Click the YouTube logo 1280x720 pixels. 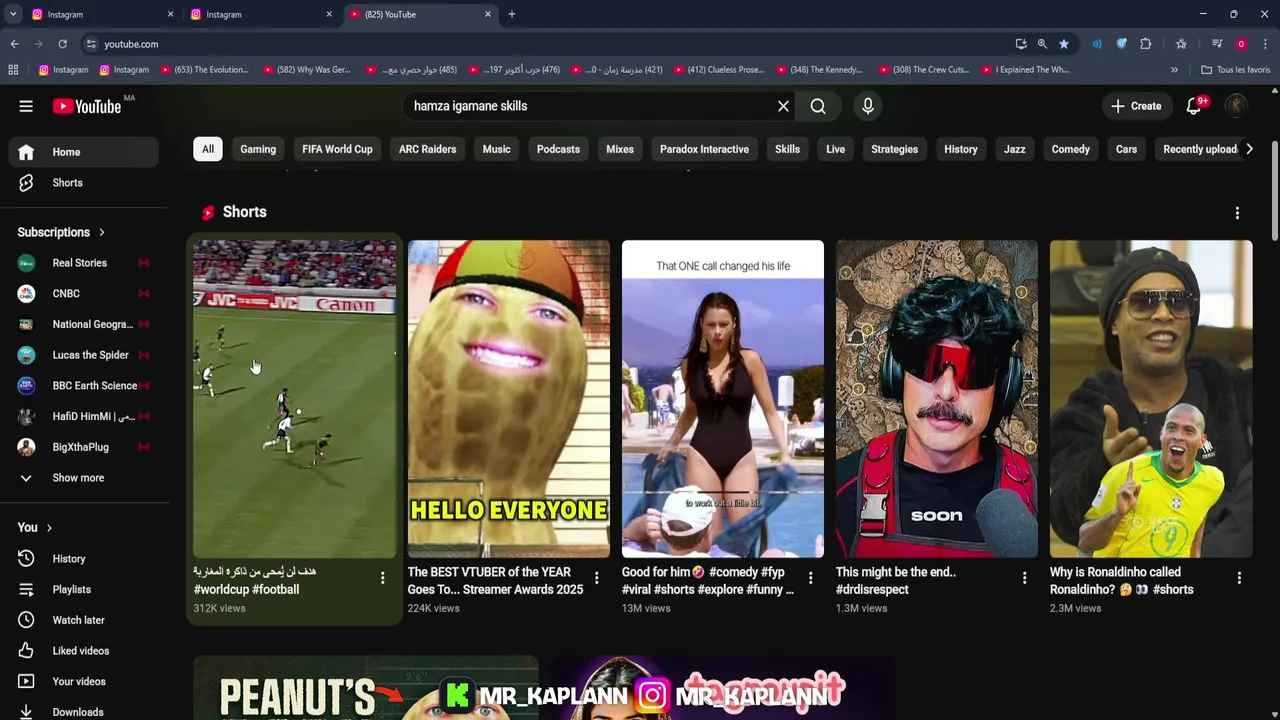click(x=86, y=106)
